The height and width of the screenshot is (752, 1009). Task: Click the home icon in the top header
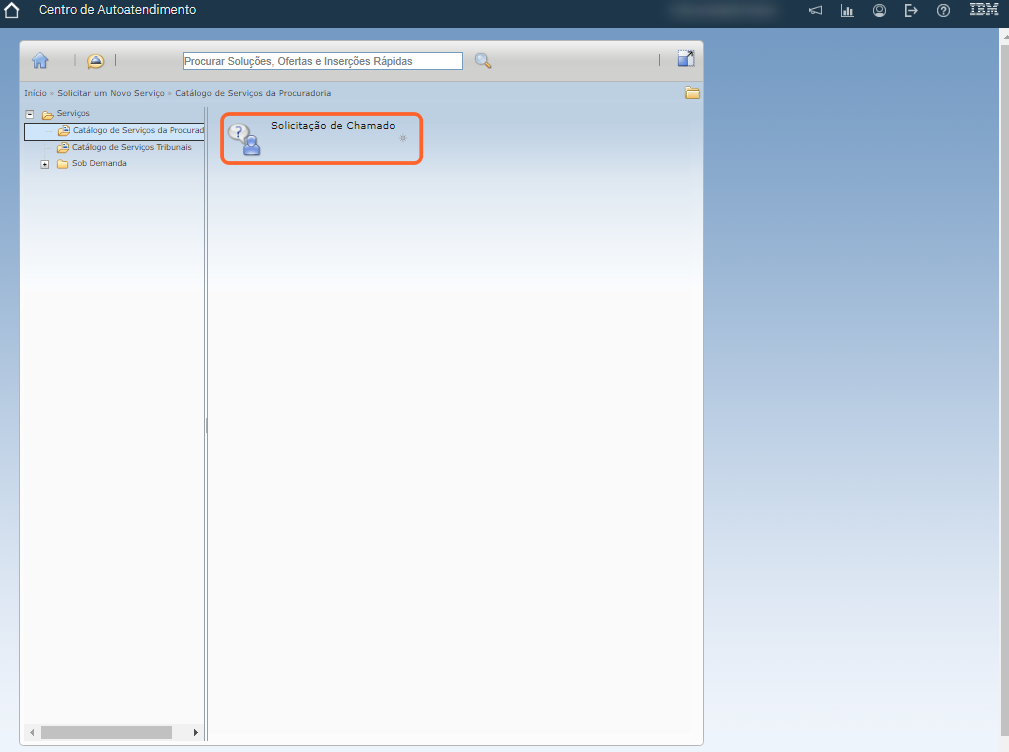coord(12,11)
